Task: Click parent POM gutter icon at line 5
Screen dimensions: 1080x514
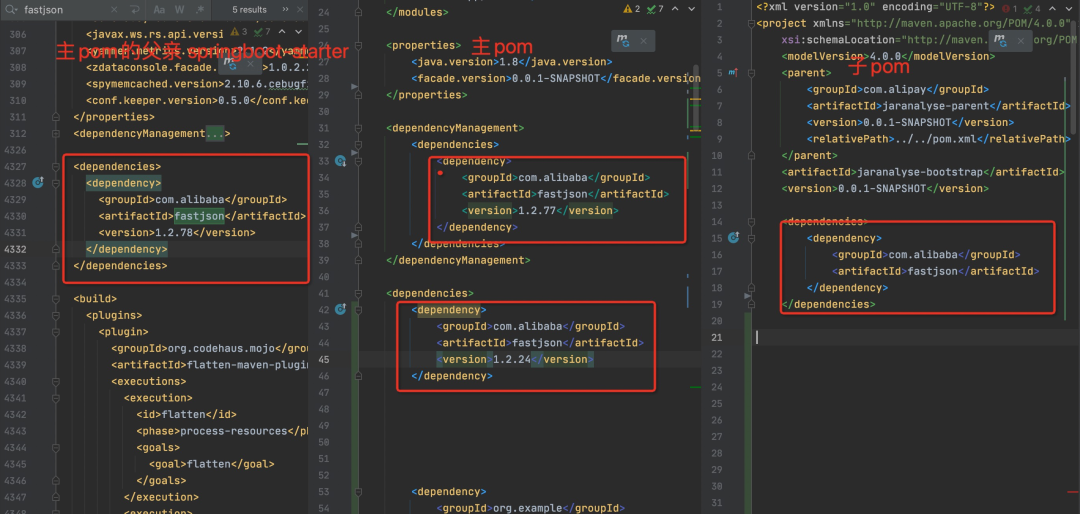Action: click(734, 72)
